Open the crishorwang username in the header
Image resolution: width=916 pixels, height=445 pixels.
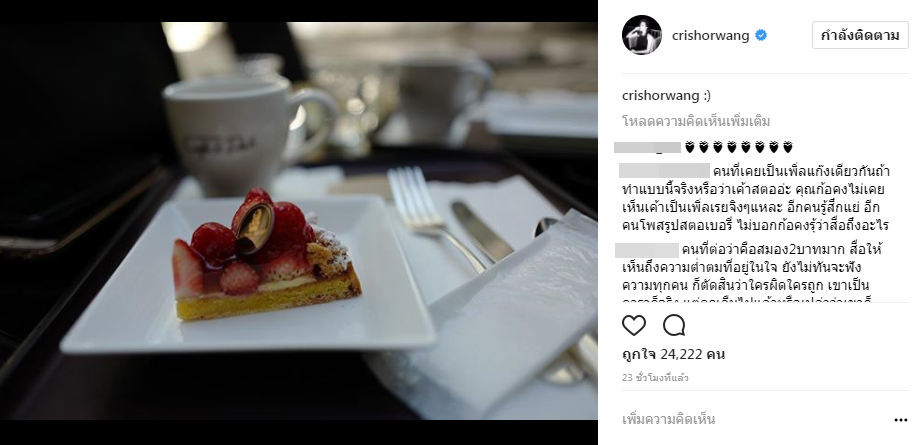pyautogui.click(x=710, y=36)
